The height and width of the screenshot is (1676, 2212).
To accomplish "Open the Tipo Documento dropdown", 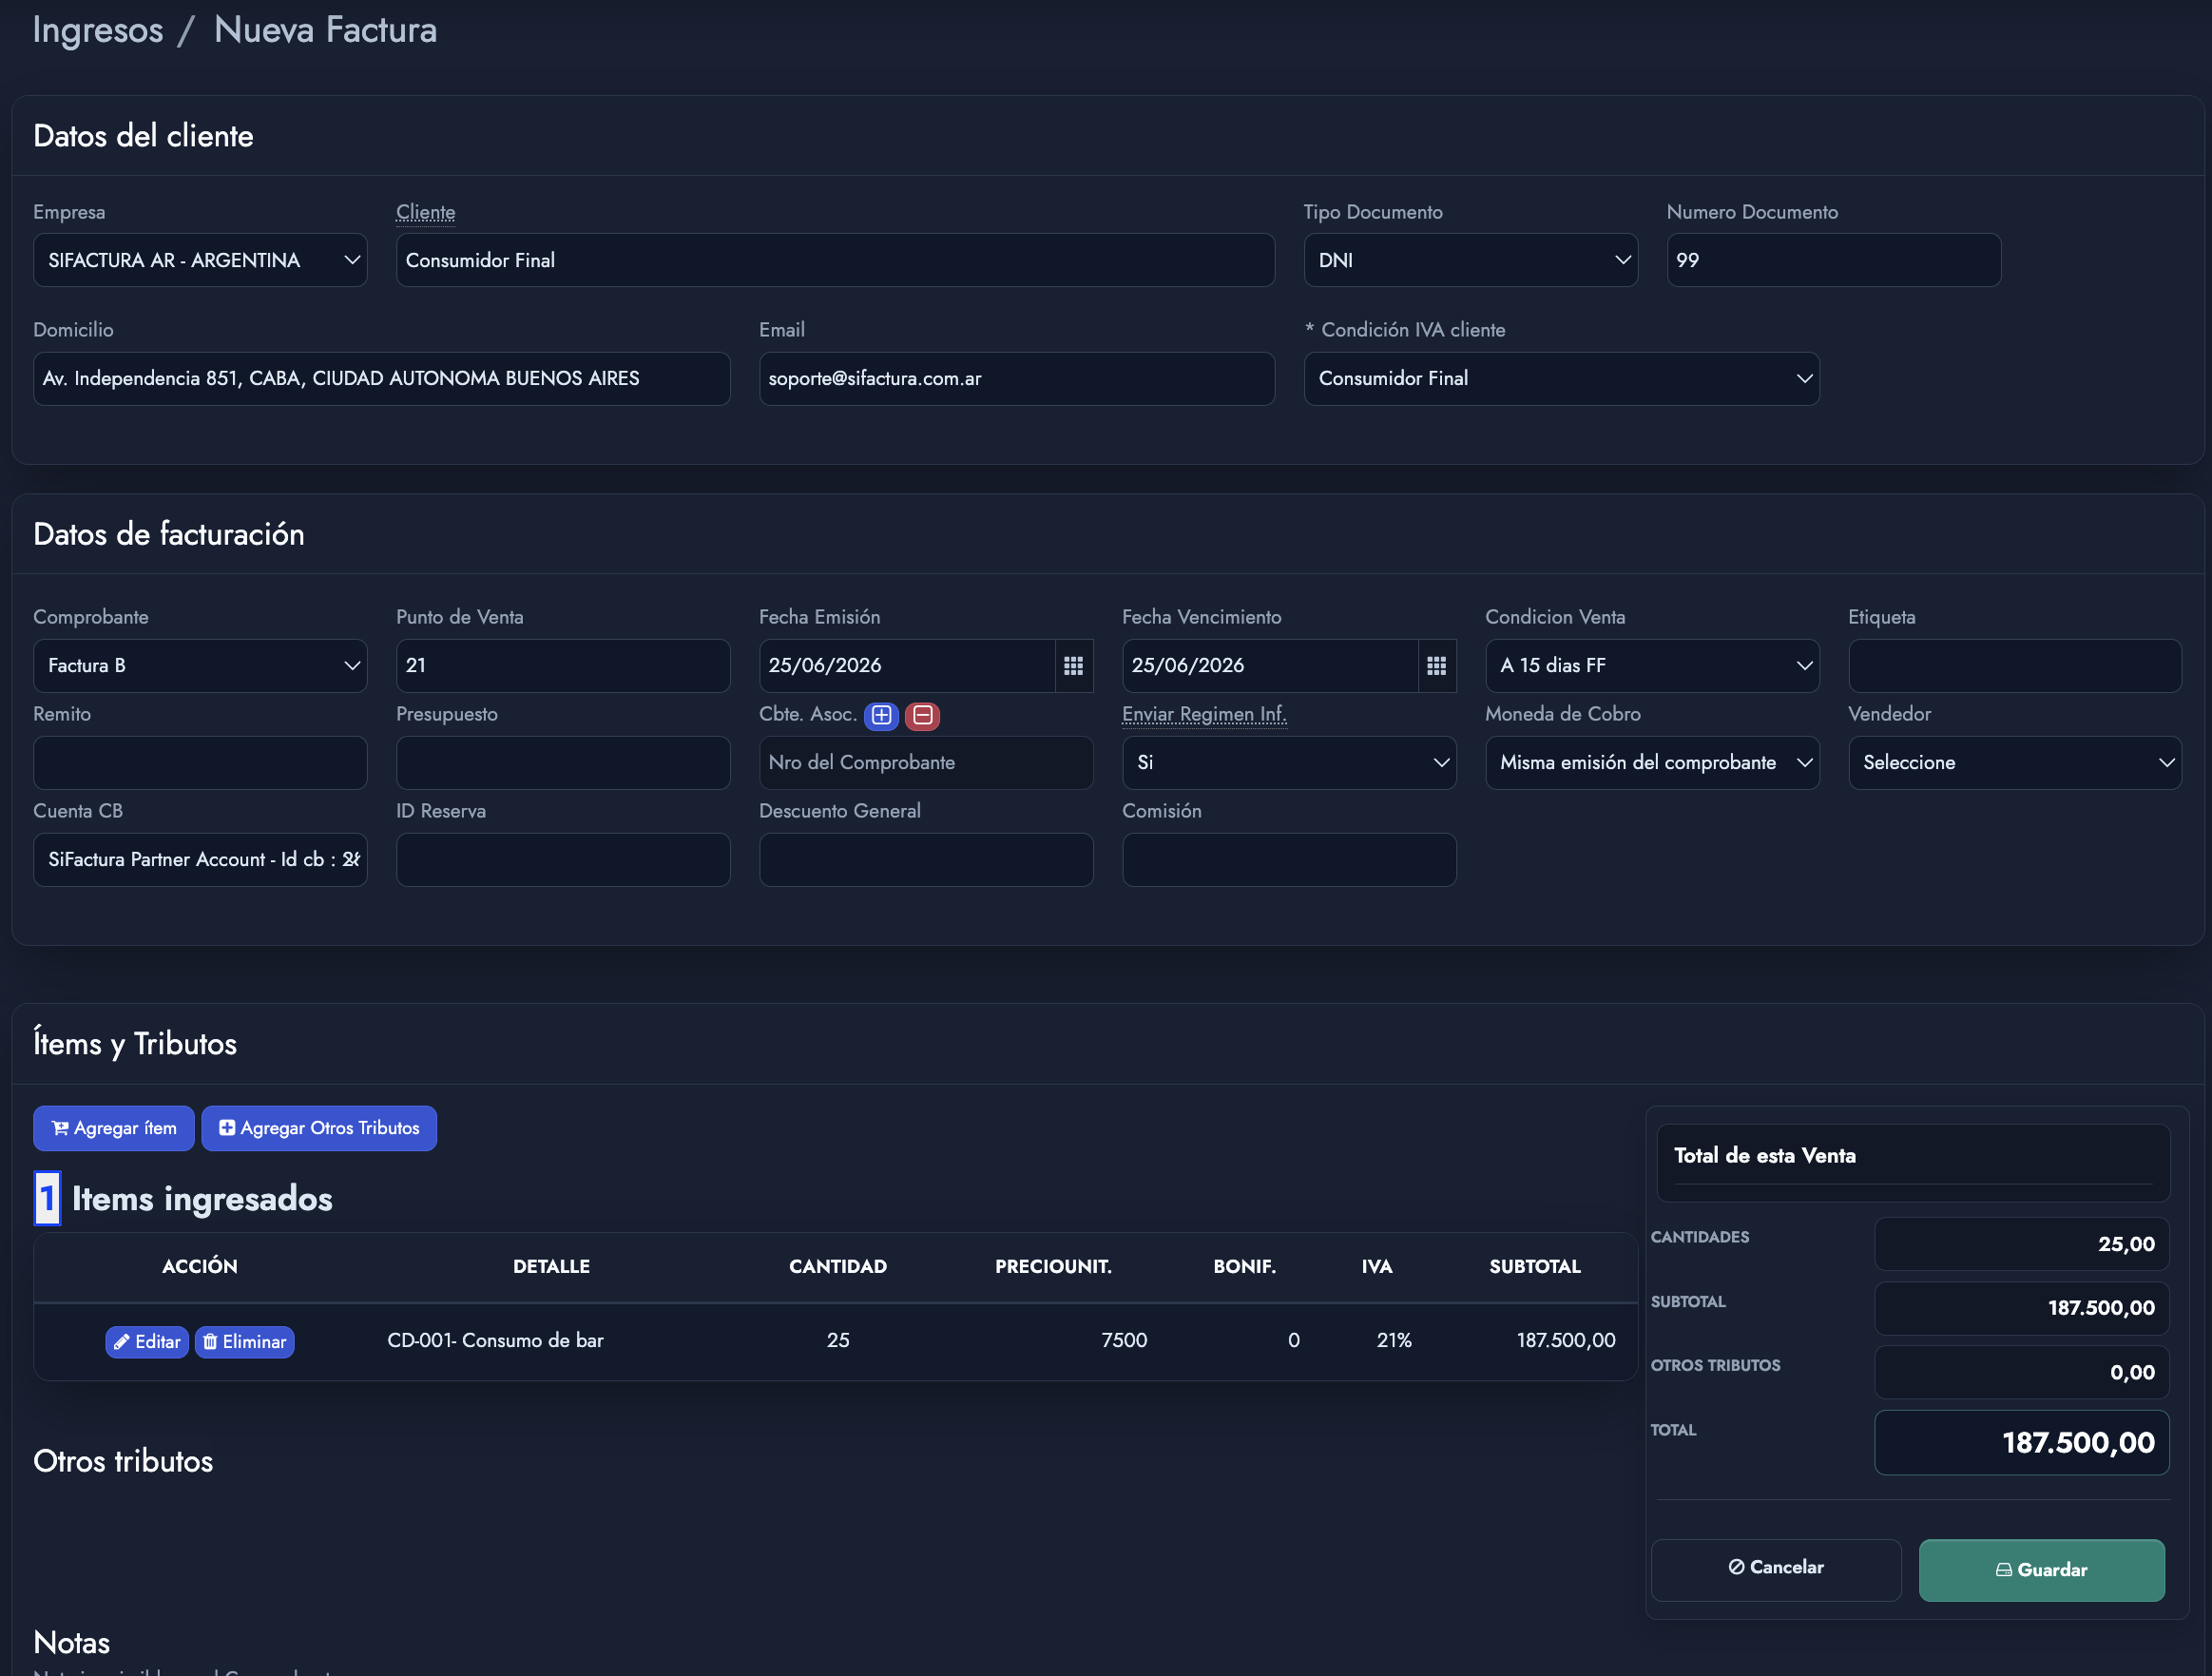I will click(1471, 260).
